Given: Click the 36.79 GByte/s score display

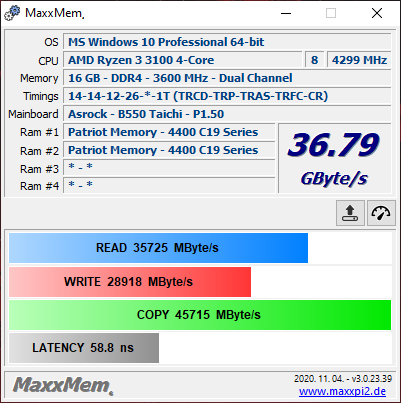Looking at the screenshot, I should pos(334,158).
